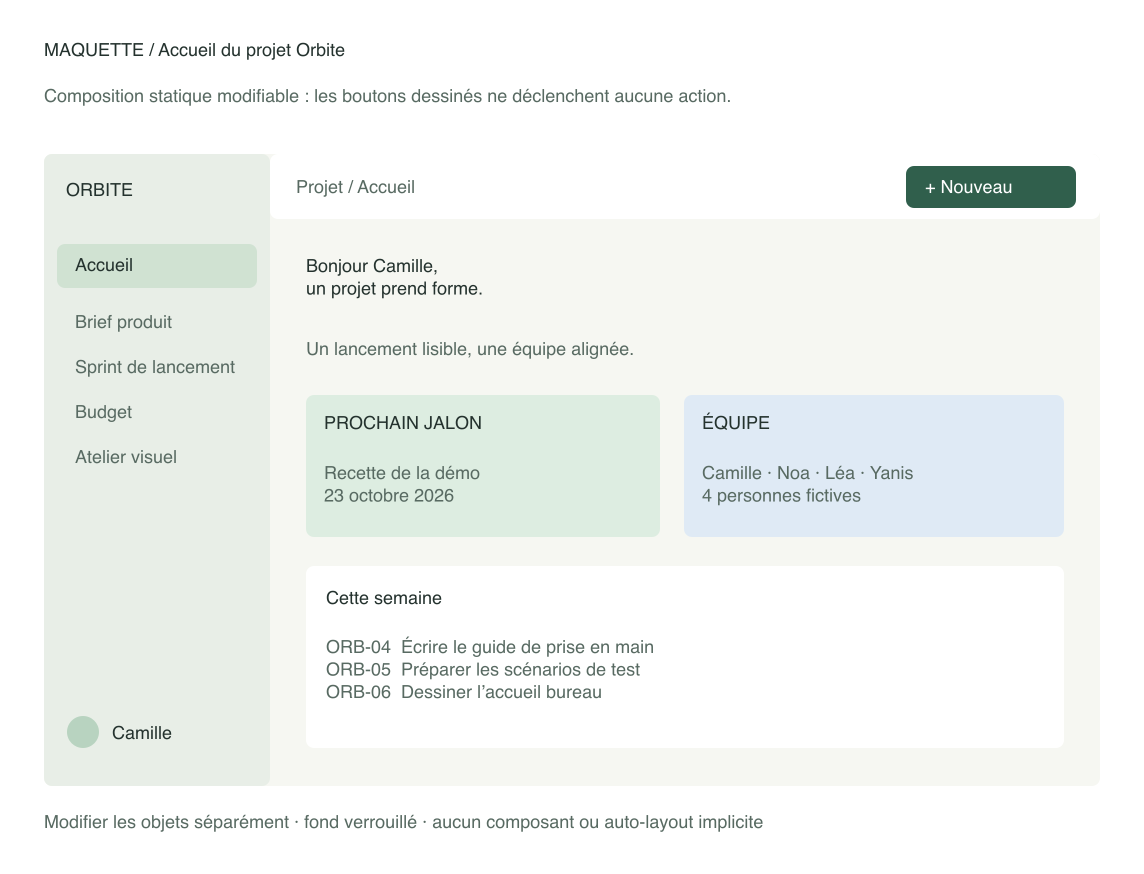
Task: Select the title "MAQUETTE / Accueil du projet Orbite"
Action: (x=194, y=50)
